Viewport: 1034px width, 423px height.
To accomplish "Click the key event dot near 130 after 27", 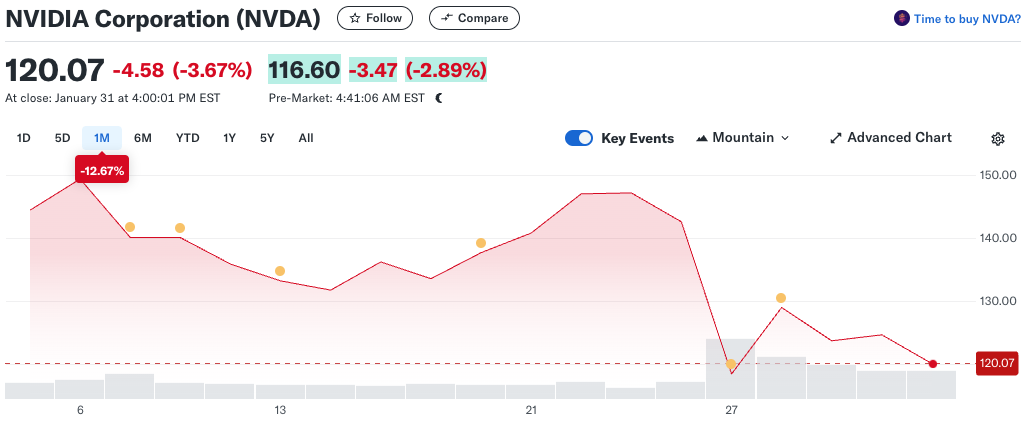I will pos(781,298).
